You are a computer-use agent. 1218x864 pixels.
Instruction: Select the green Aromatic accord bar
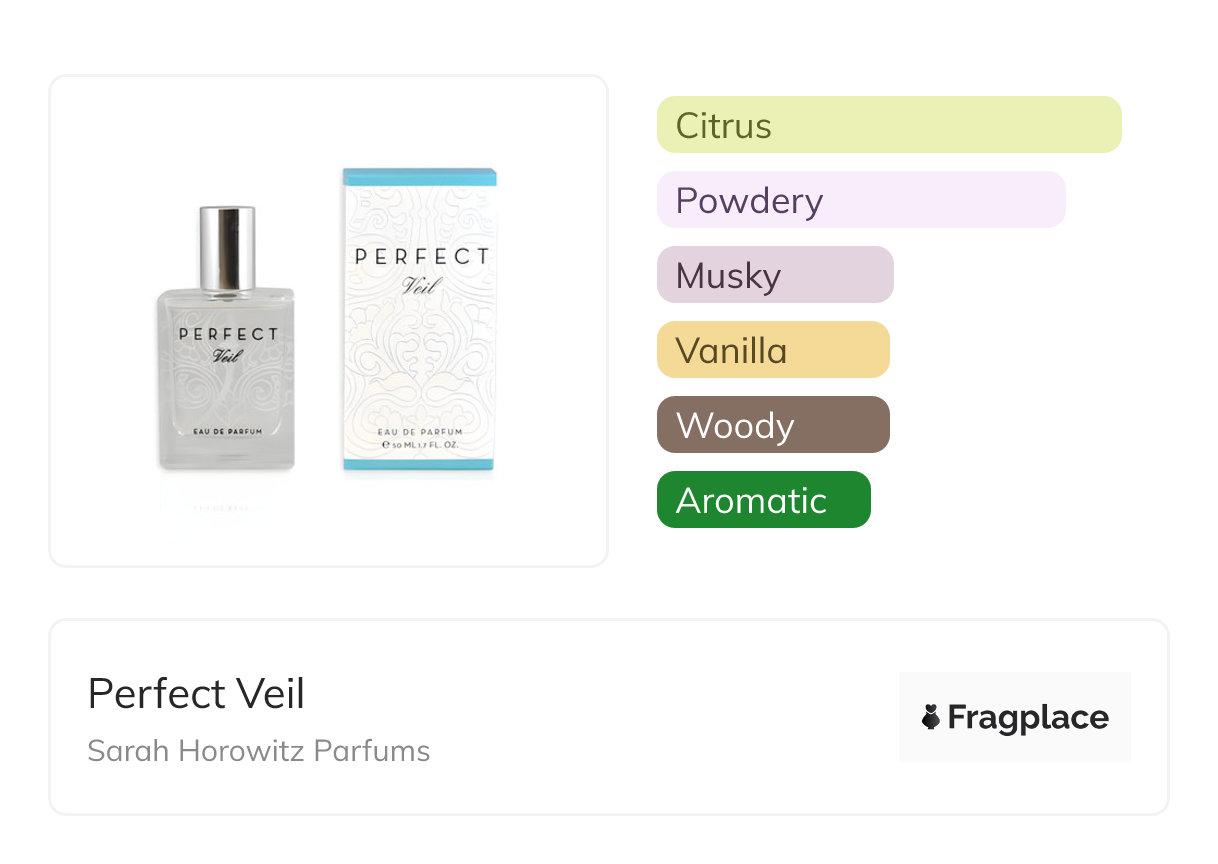pos(764,500)
